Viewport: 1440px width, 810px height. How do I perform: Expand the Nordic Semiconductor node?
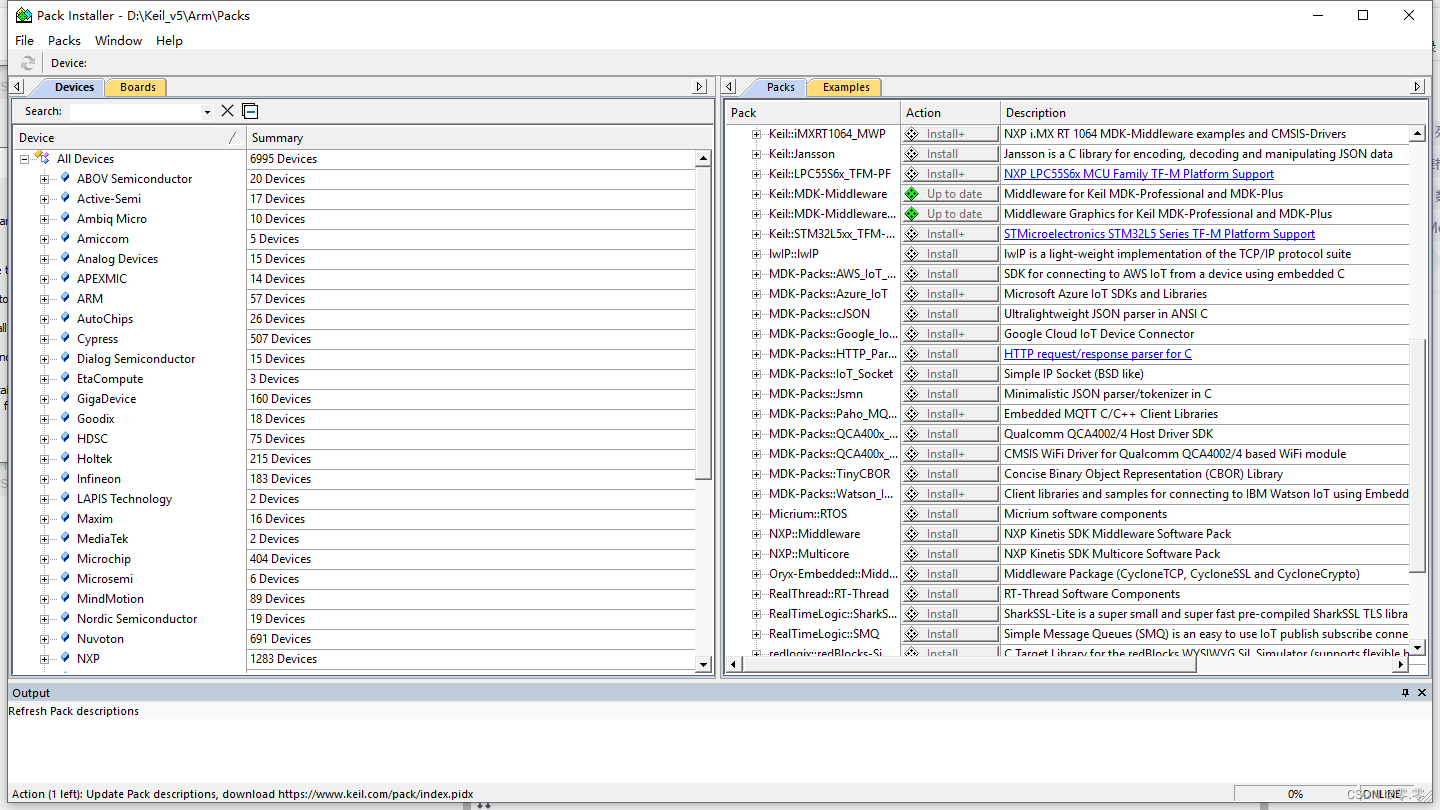[44, 619]
